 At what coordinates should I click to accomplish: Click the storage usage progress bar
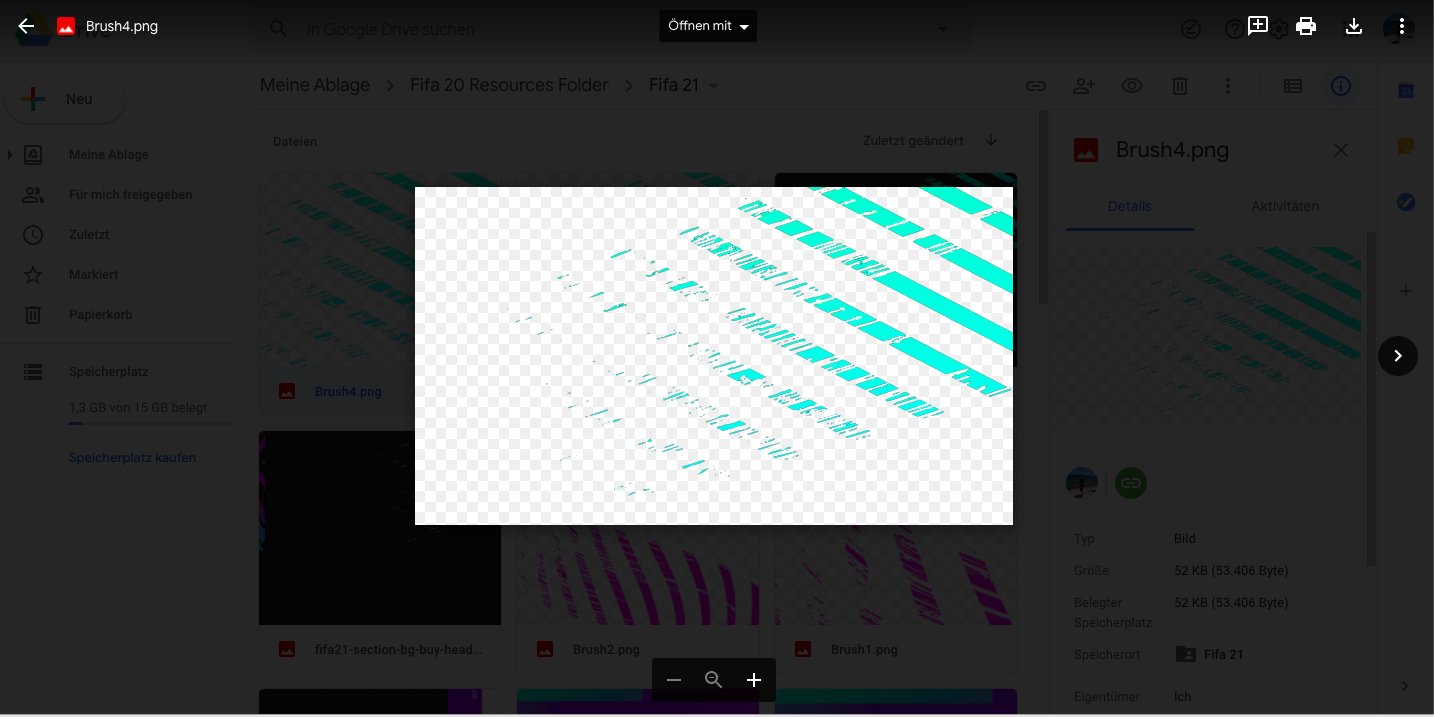point(150,424)
